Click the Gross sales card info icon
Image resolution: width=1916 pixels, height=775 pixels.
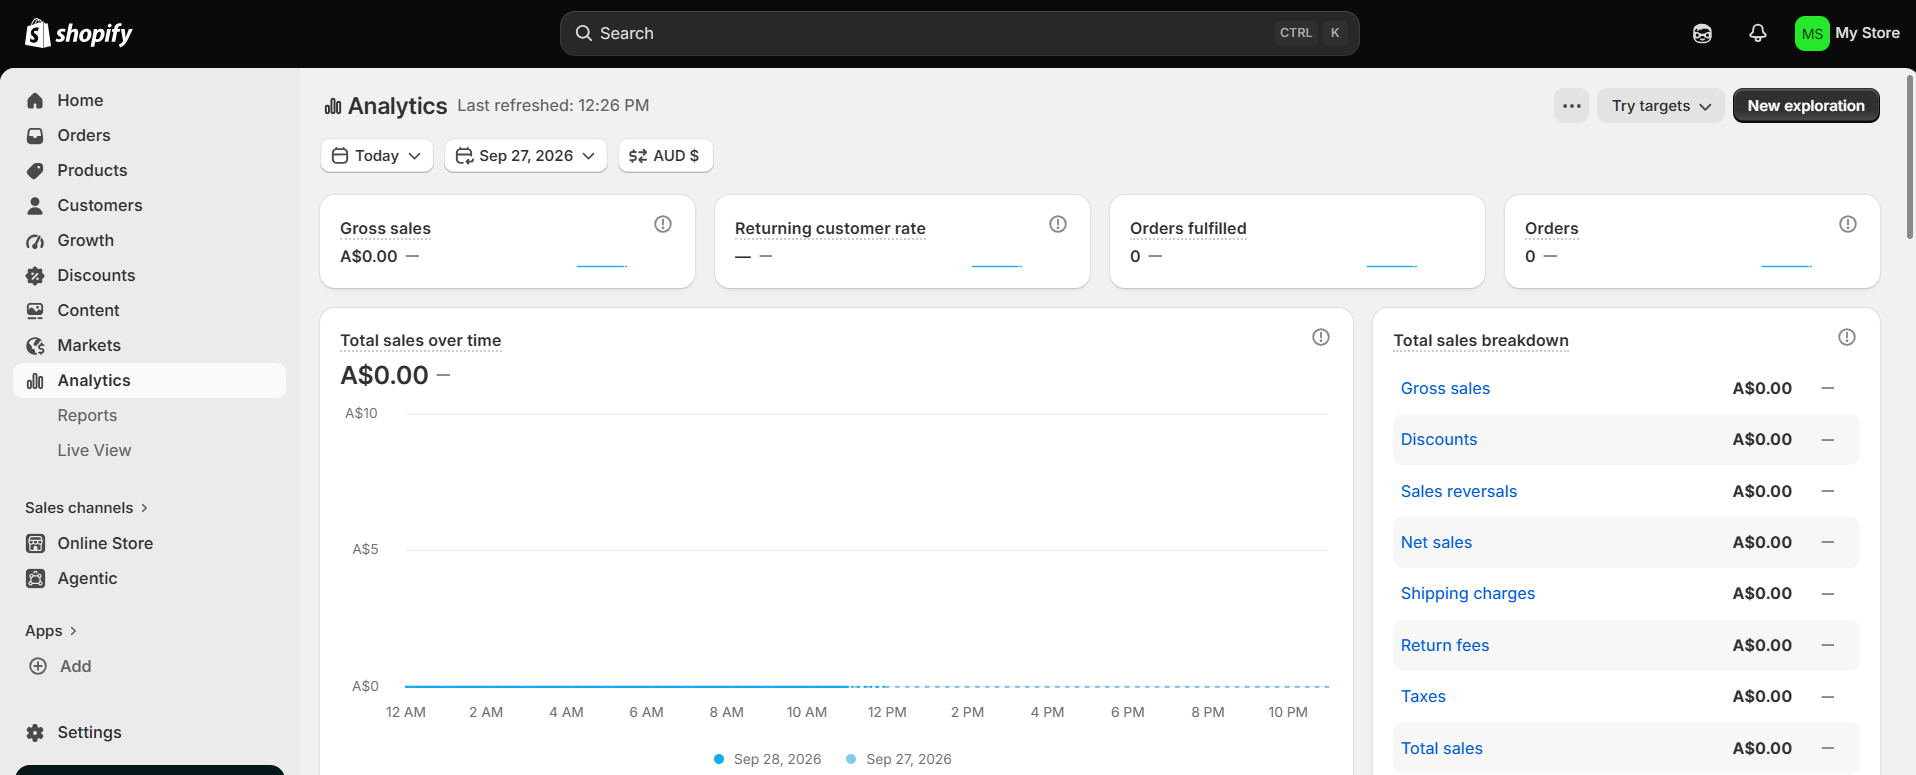[x=663, y=224]
